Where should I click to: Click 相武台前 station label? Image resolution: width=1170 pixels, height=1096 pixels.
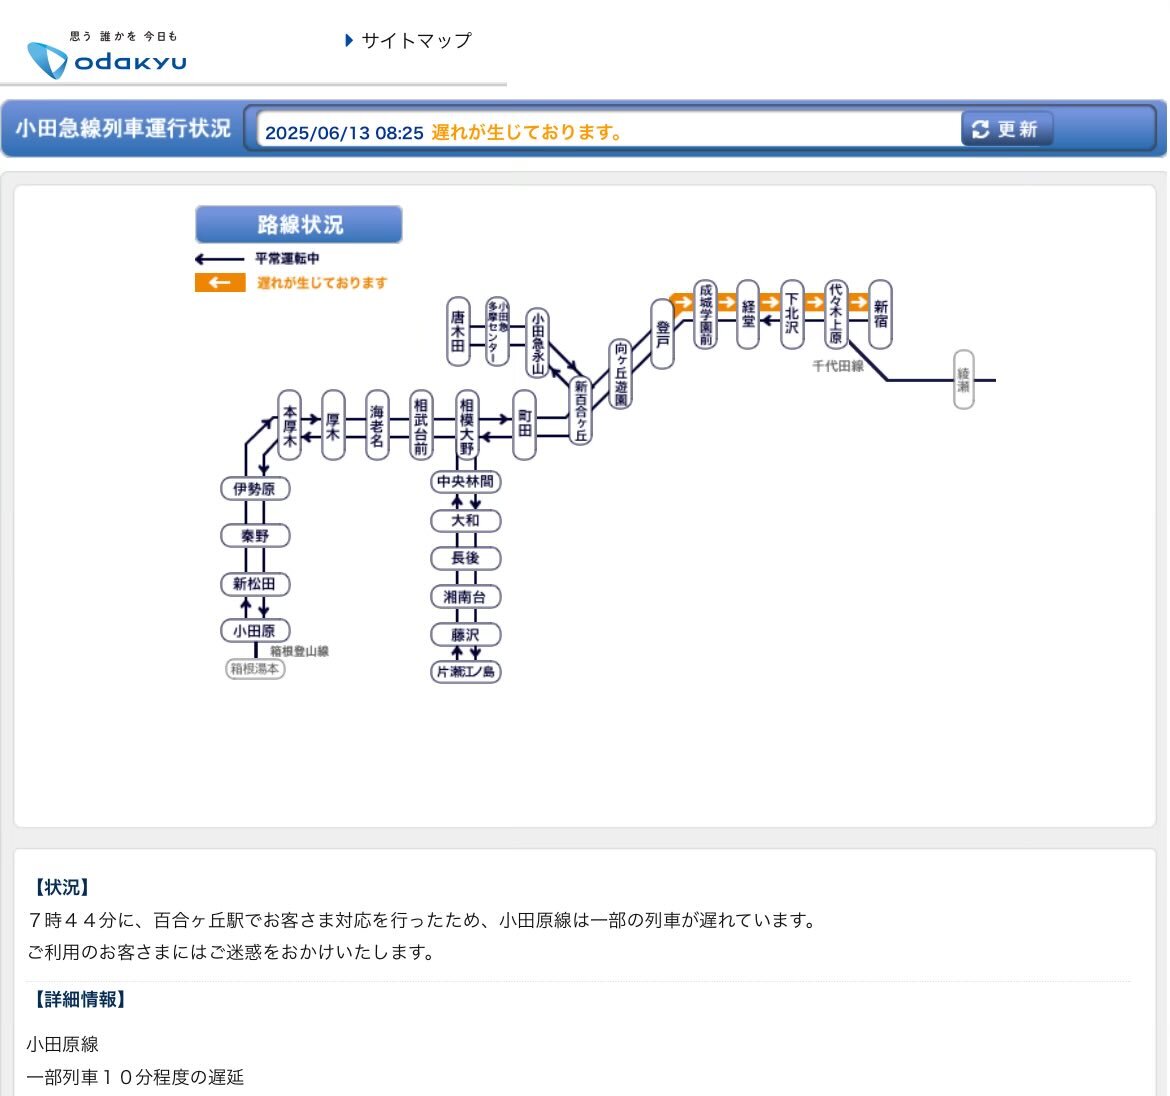421,424
